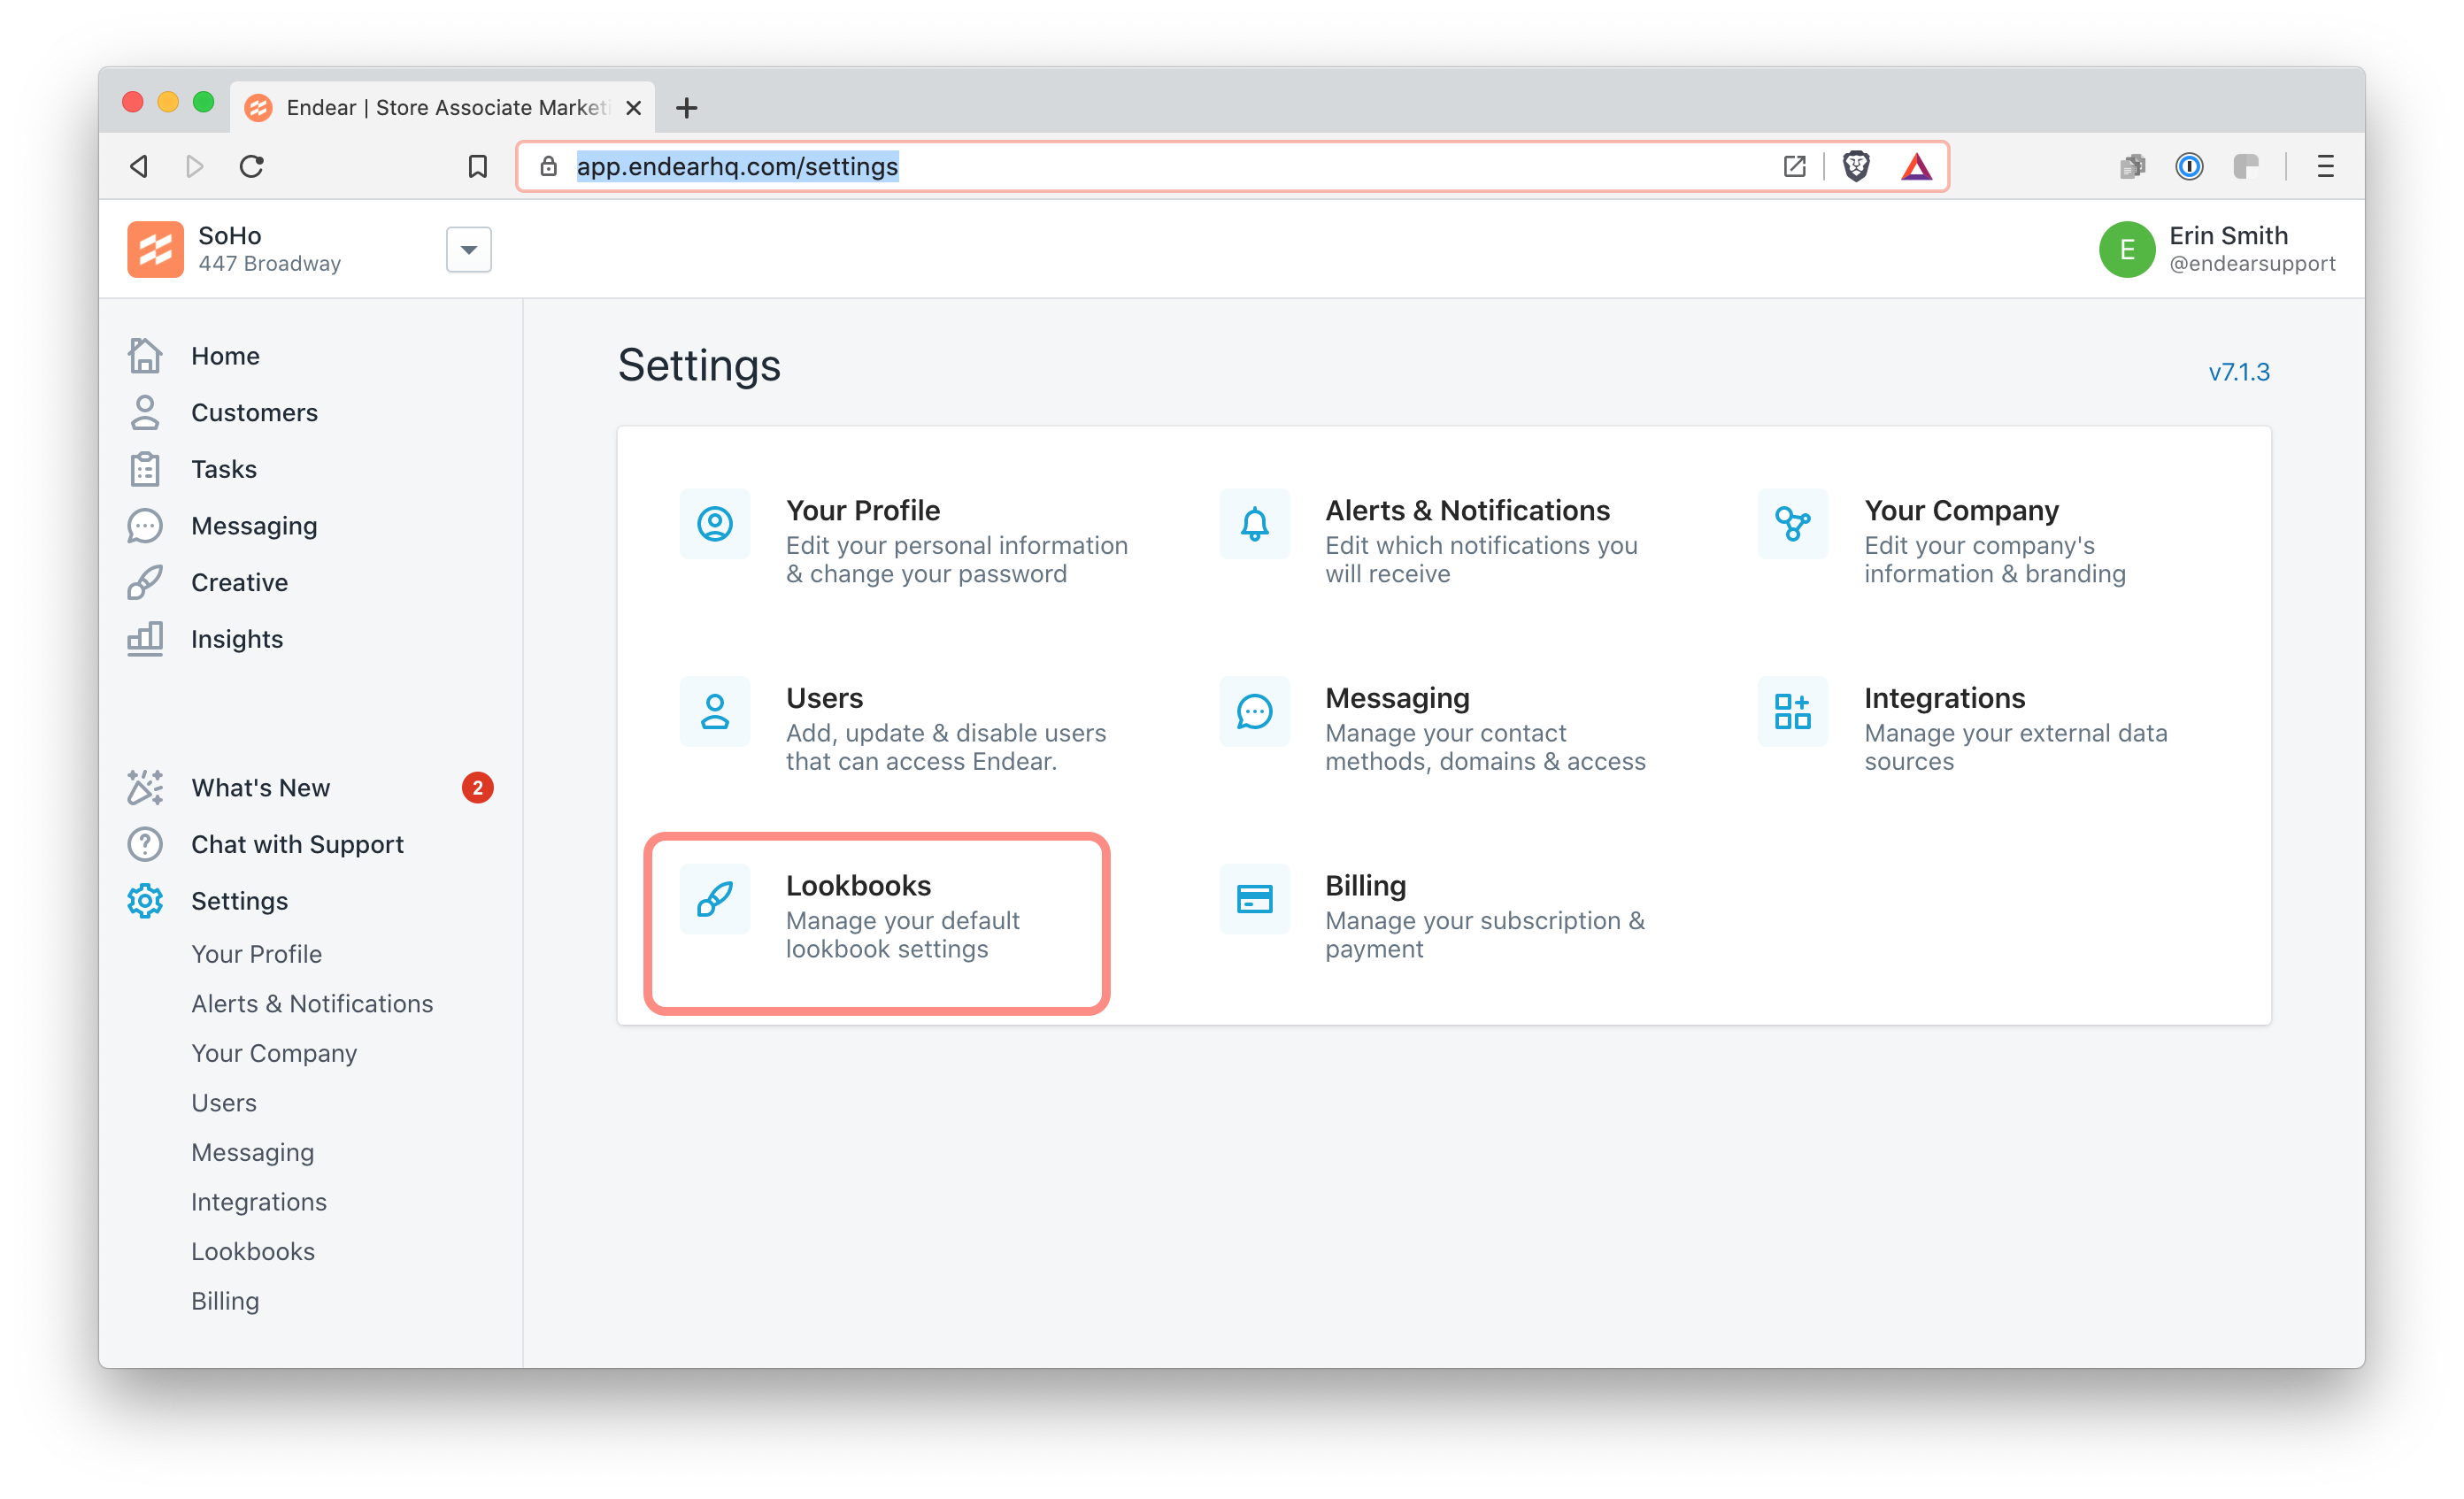Go back to previous page

(x=139, y=166)
